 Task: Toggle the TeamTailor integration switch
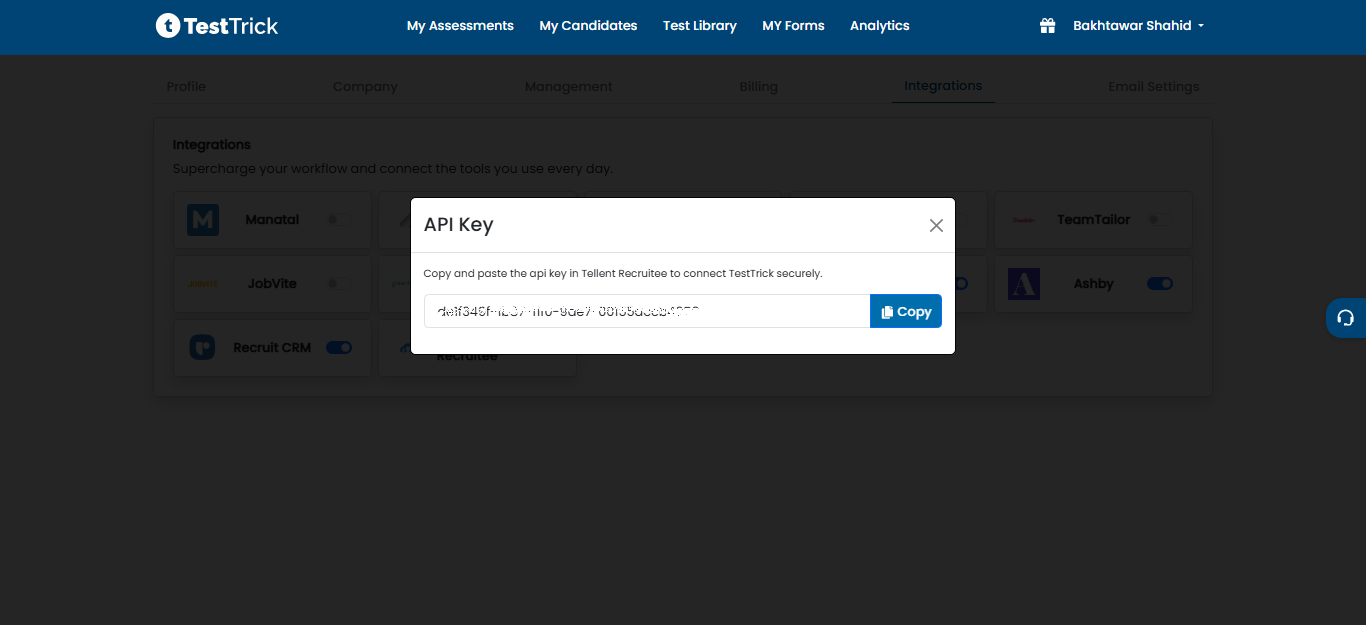pos(1160,220)
